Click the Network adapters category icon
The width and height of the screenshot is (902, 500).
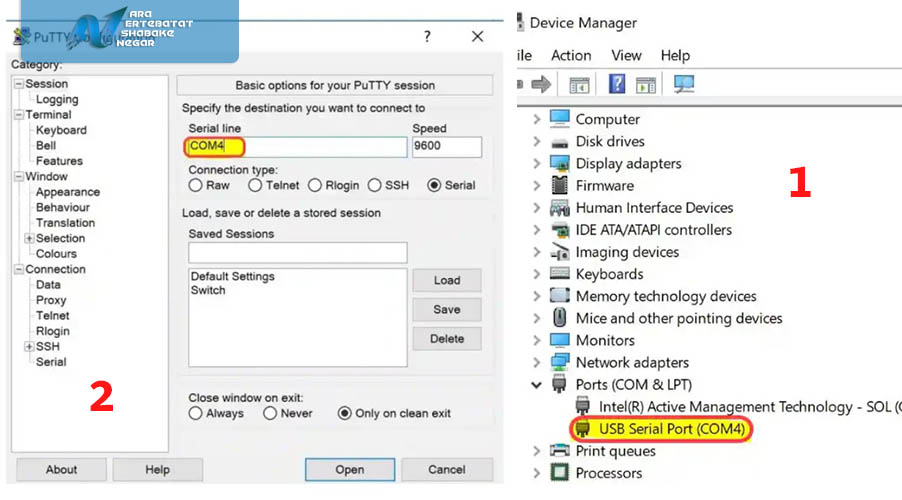pyautogui.click(x=559, y=362)
